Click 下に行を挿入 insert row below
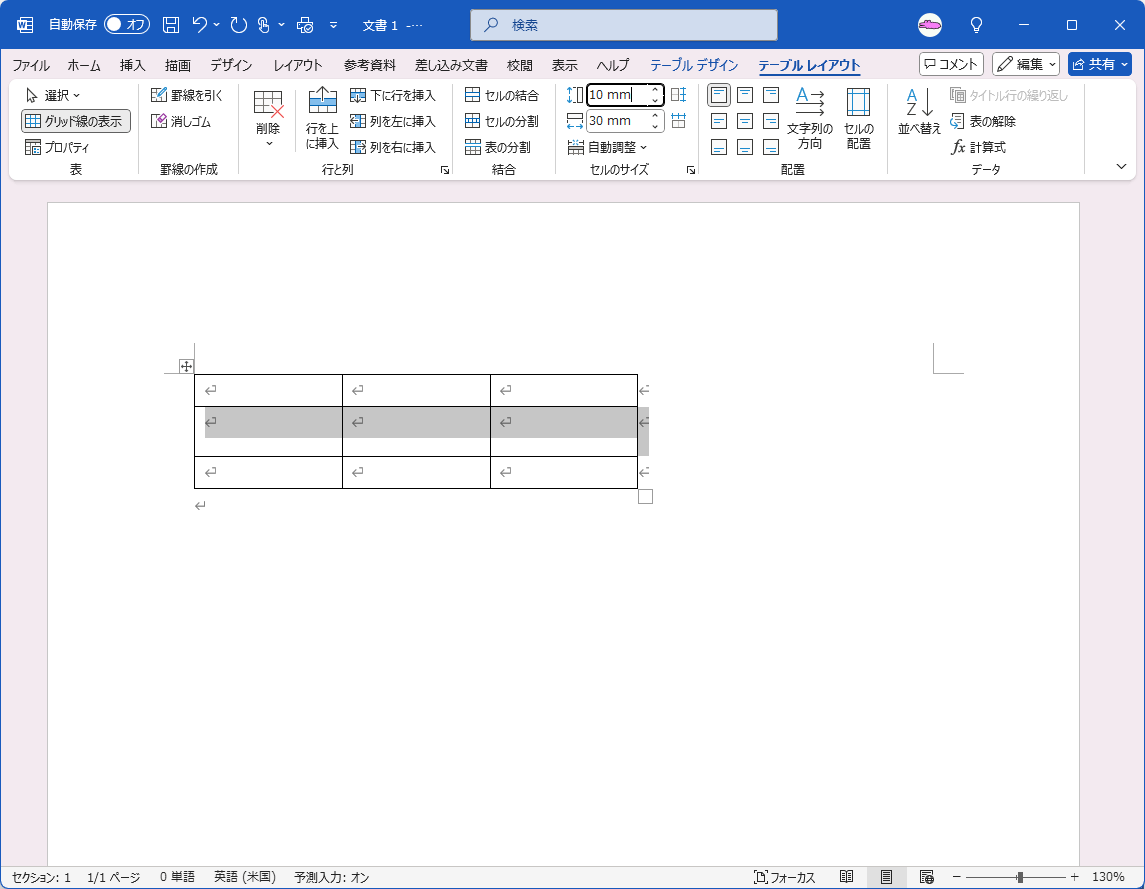The image size is (1145, 889). point(393,95)
